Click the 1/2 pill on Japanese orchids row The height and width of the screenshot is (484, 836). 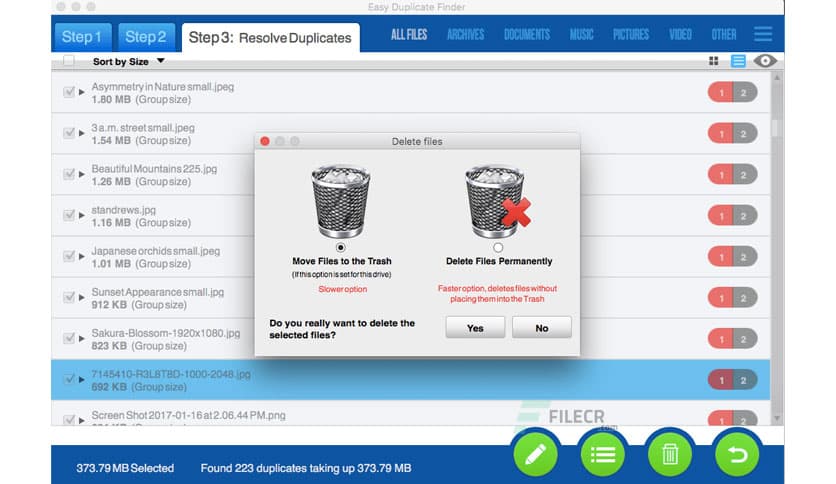point(733,257)
